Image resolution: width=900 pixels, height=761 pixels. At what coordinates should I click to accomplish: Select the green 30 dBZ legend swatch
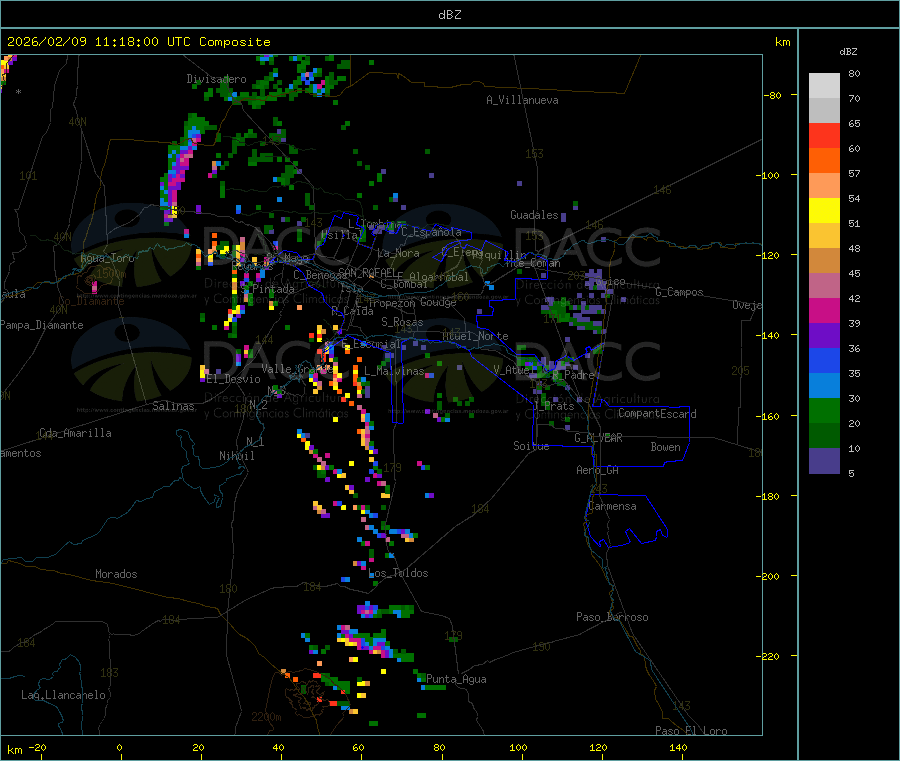(824, 410)
